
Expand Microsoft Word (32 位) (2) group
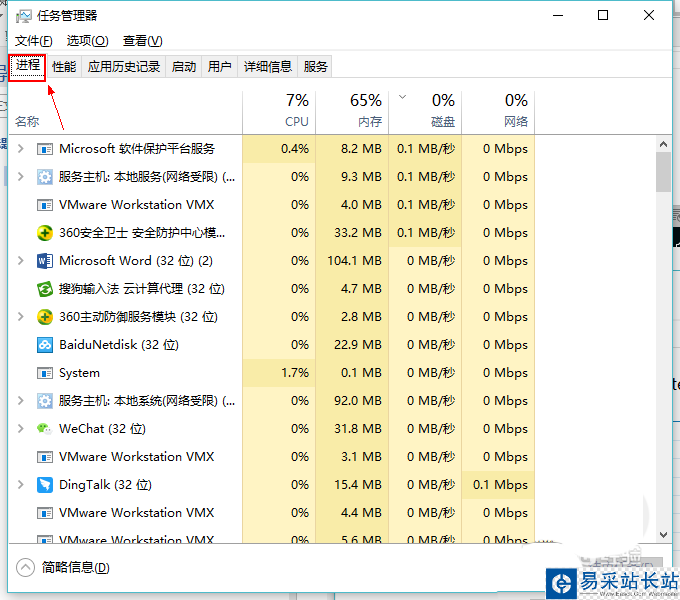tap(20, 261)
